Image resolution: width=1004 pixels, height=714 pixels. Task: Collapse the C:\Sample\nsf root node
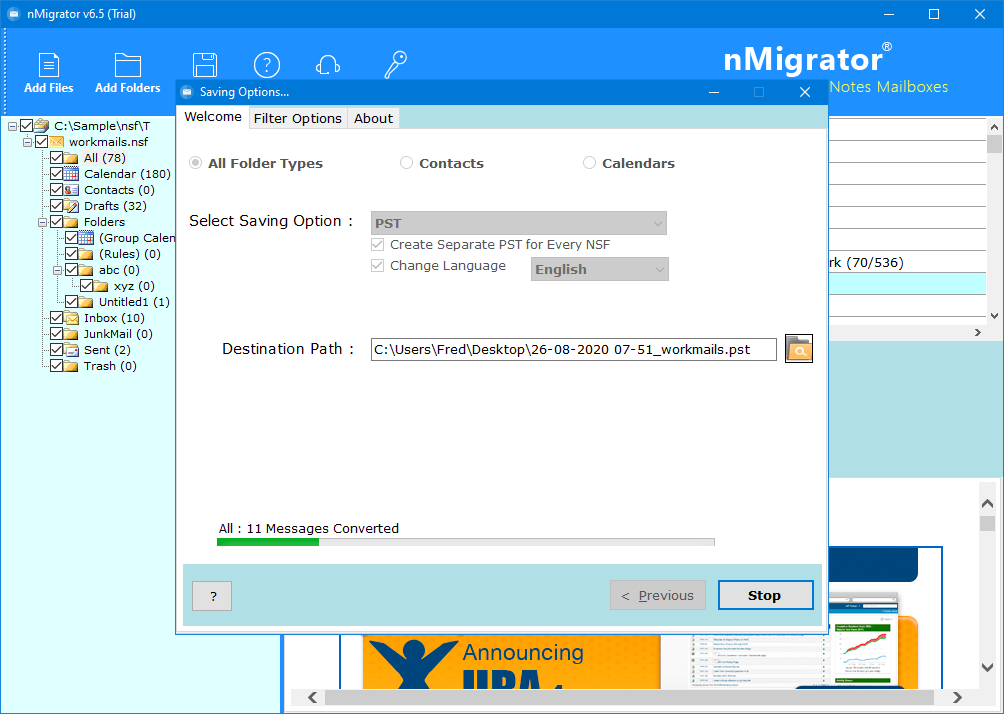pos(12,126)
